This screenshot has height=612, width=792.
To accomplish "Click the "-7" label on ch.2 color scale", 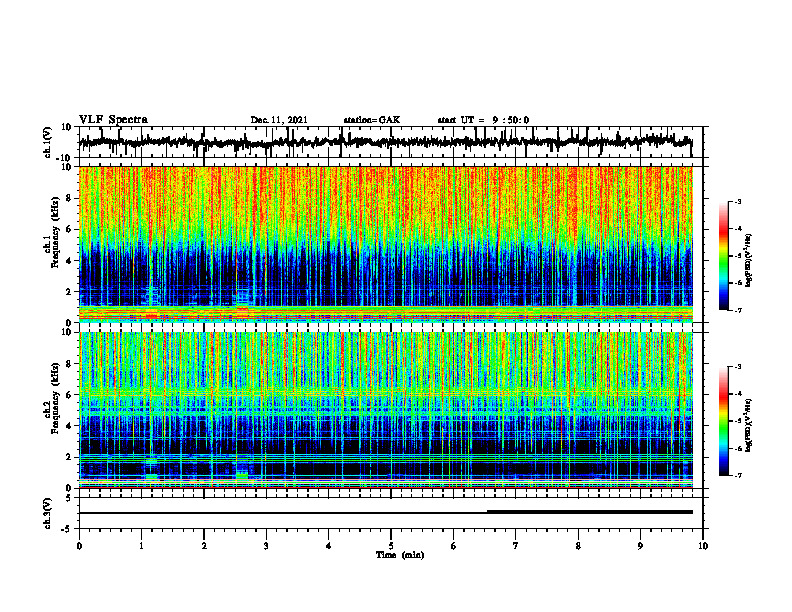I will (x=737, y=476).
